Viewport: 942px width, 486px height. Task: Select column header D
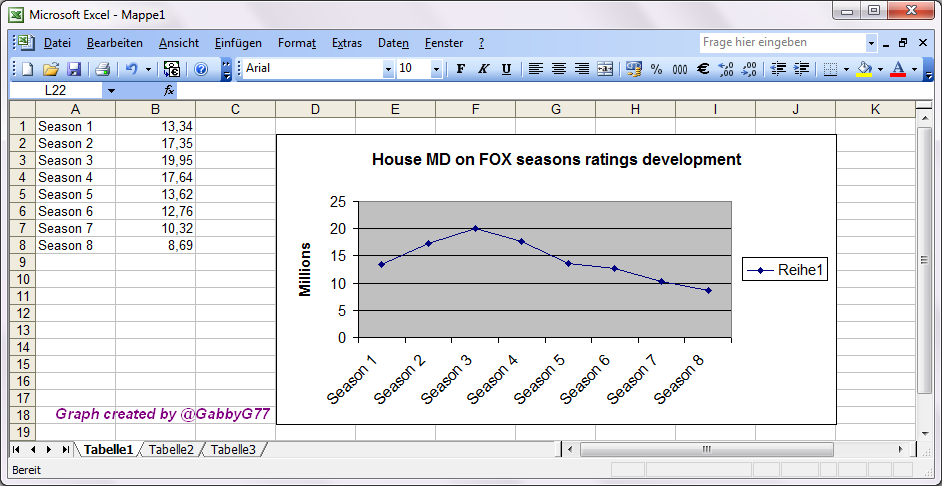coord(315,109)
